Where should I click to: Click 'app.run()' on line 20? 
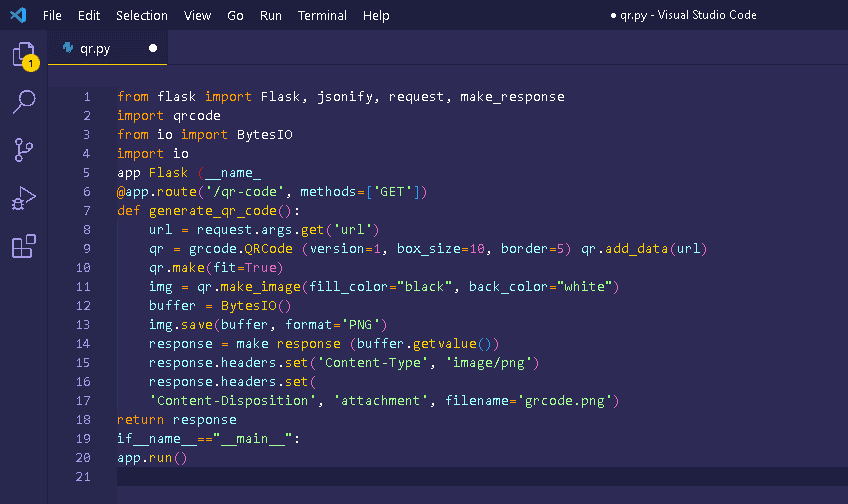(x=152, y=458)
